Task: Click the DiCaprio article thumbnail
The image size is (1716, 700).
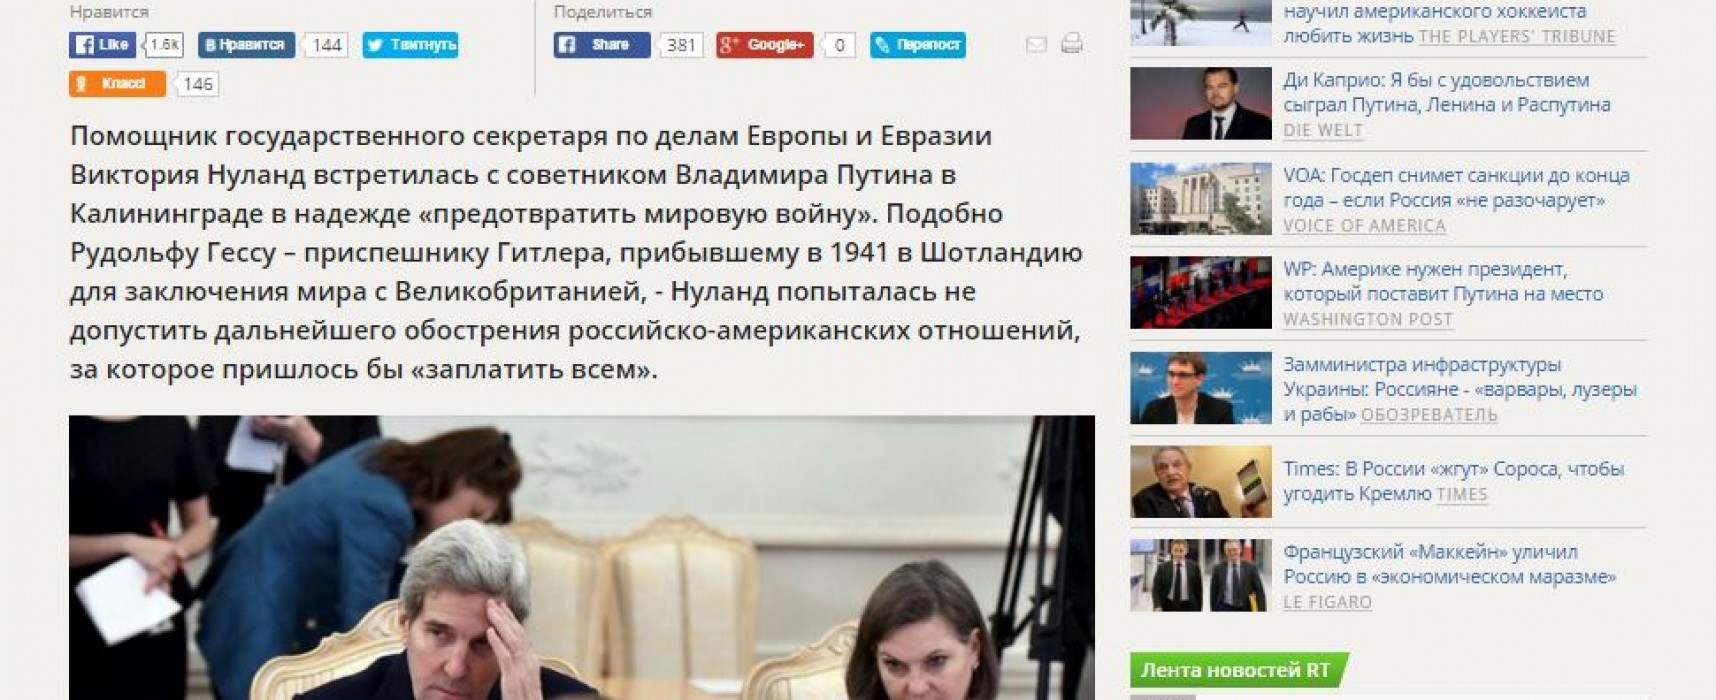Action: (1201, 104)
